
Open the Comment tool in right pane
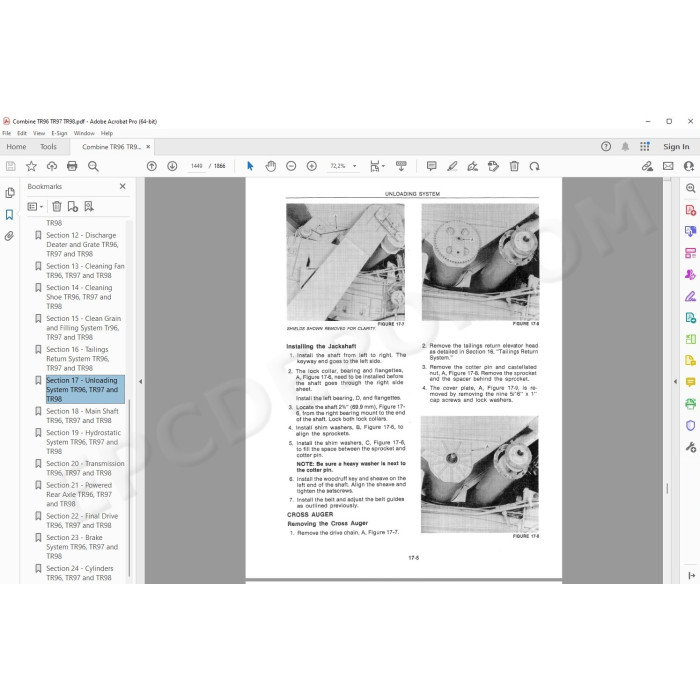point(690,382)
